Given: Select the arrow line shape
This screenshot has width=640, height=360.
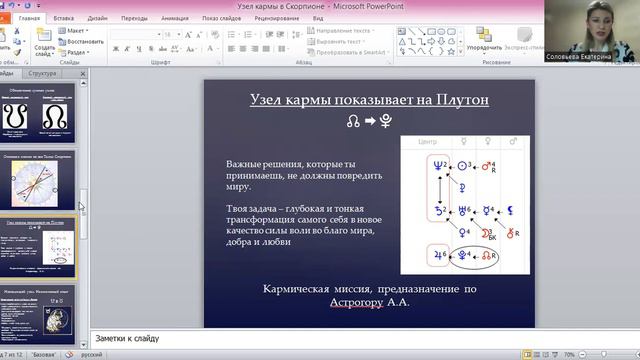Looking at the screenshot, I should [x=422, y=31].
